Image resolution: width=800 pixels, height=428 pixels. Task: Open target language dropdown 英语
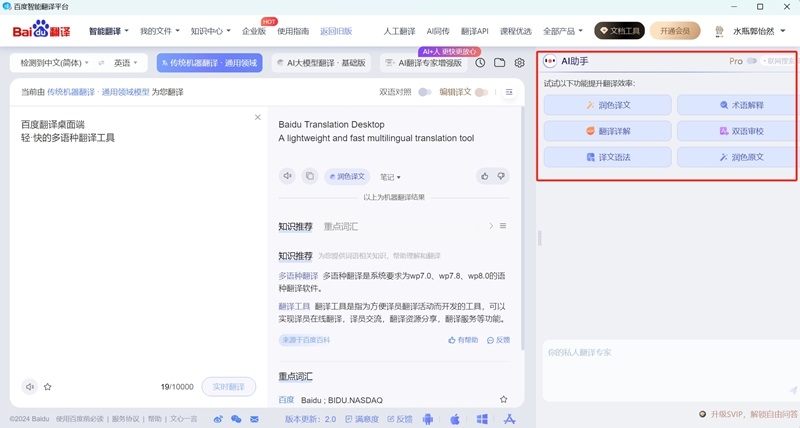click(126, 63)
